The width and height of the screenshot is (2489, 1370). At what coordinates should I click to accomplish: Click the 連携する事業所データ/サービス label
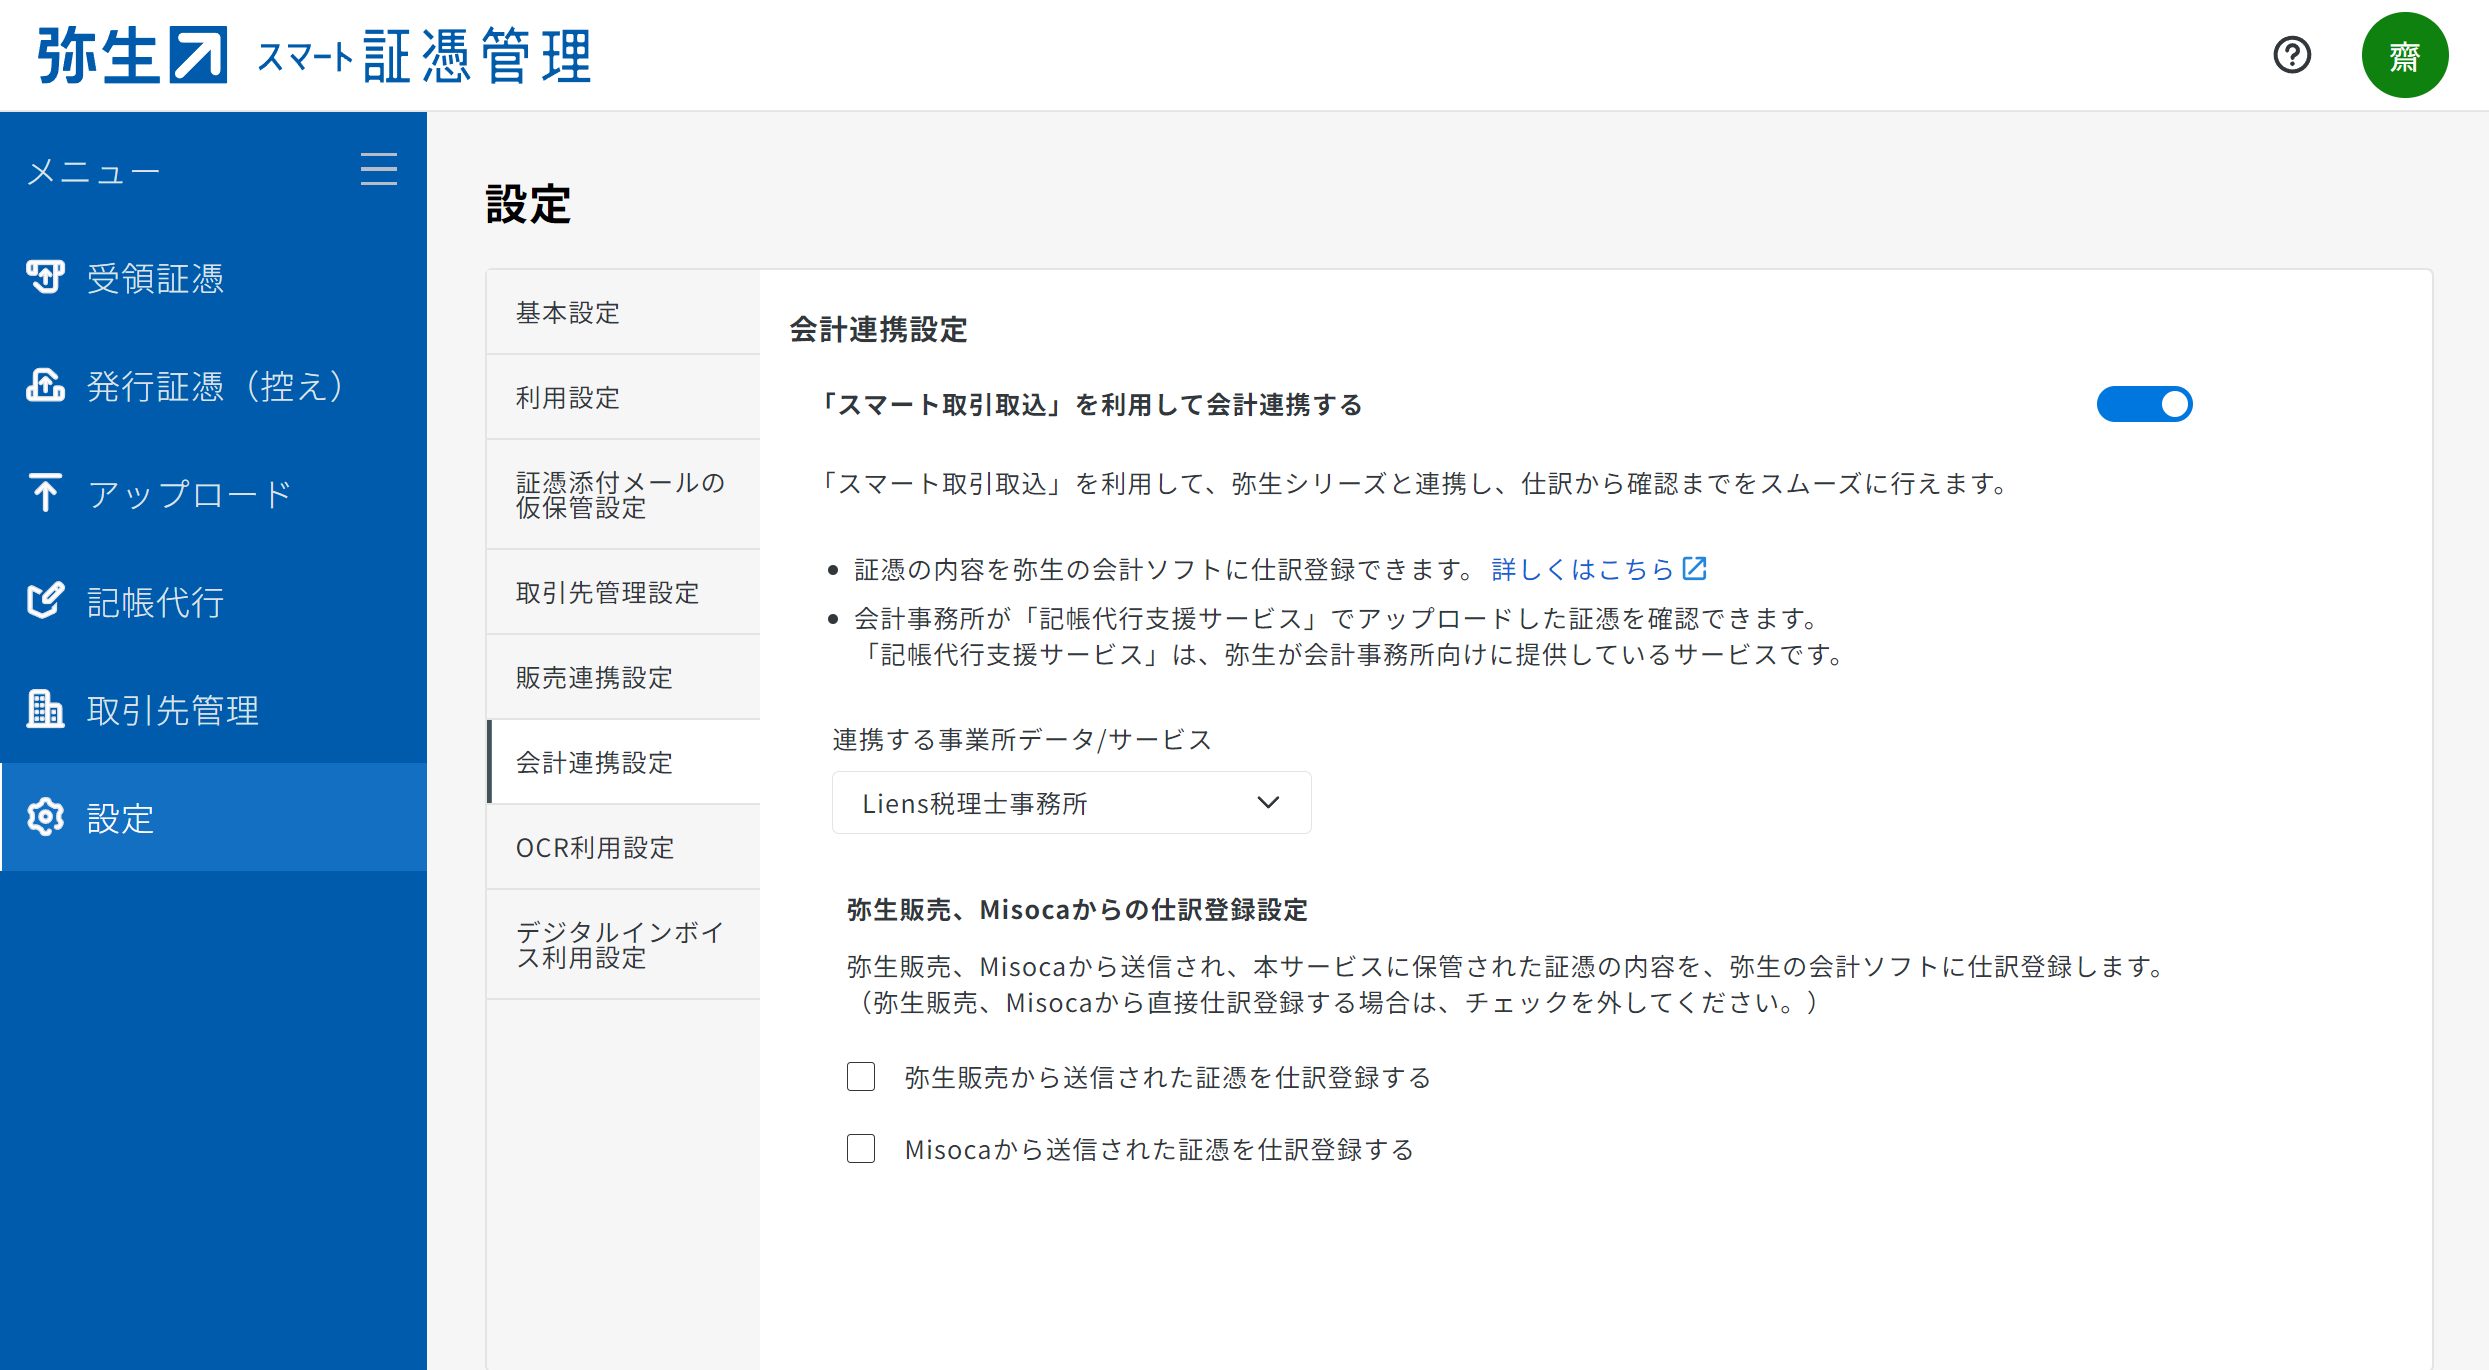(x=1022, y=739)
